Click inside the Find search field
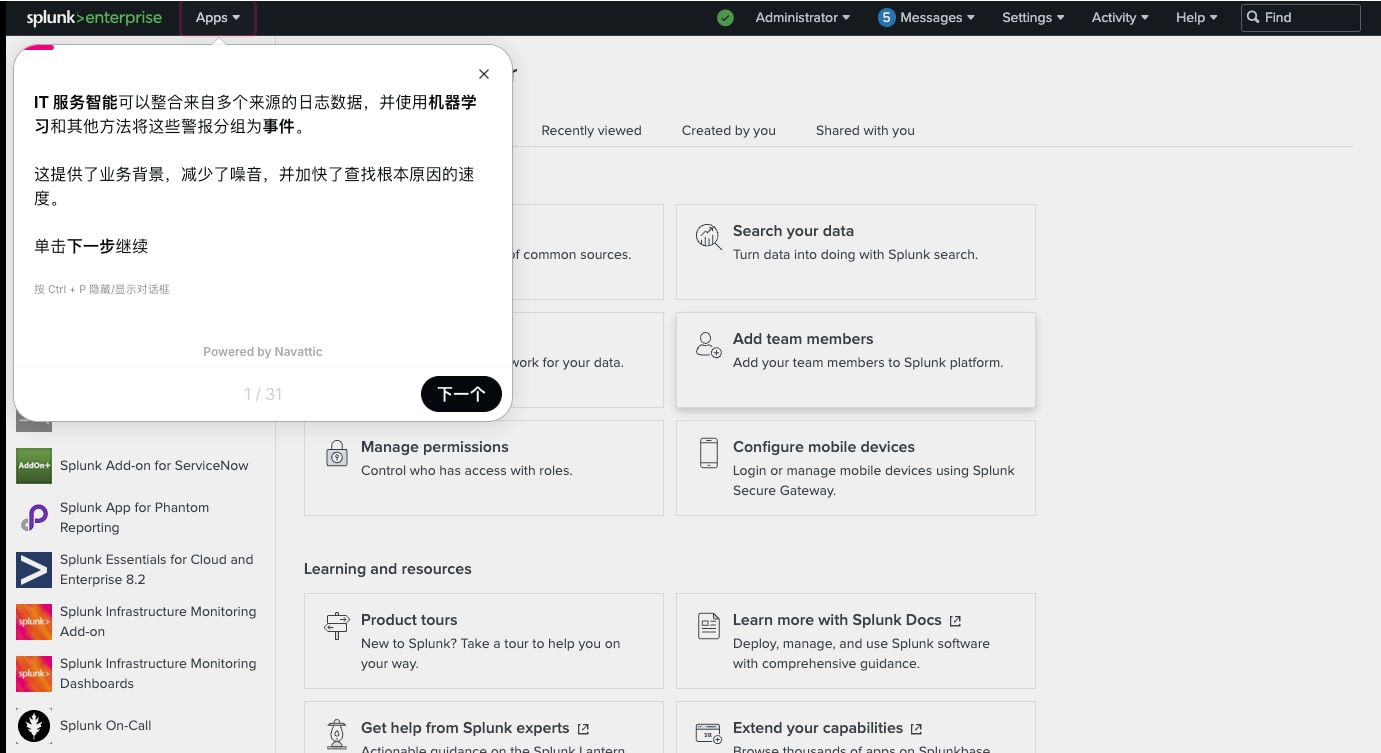This screenshot has width=1381, height=753. click(1300, 18)
